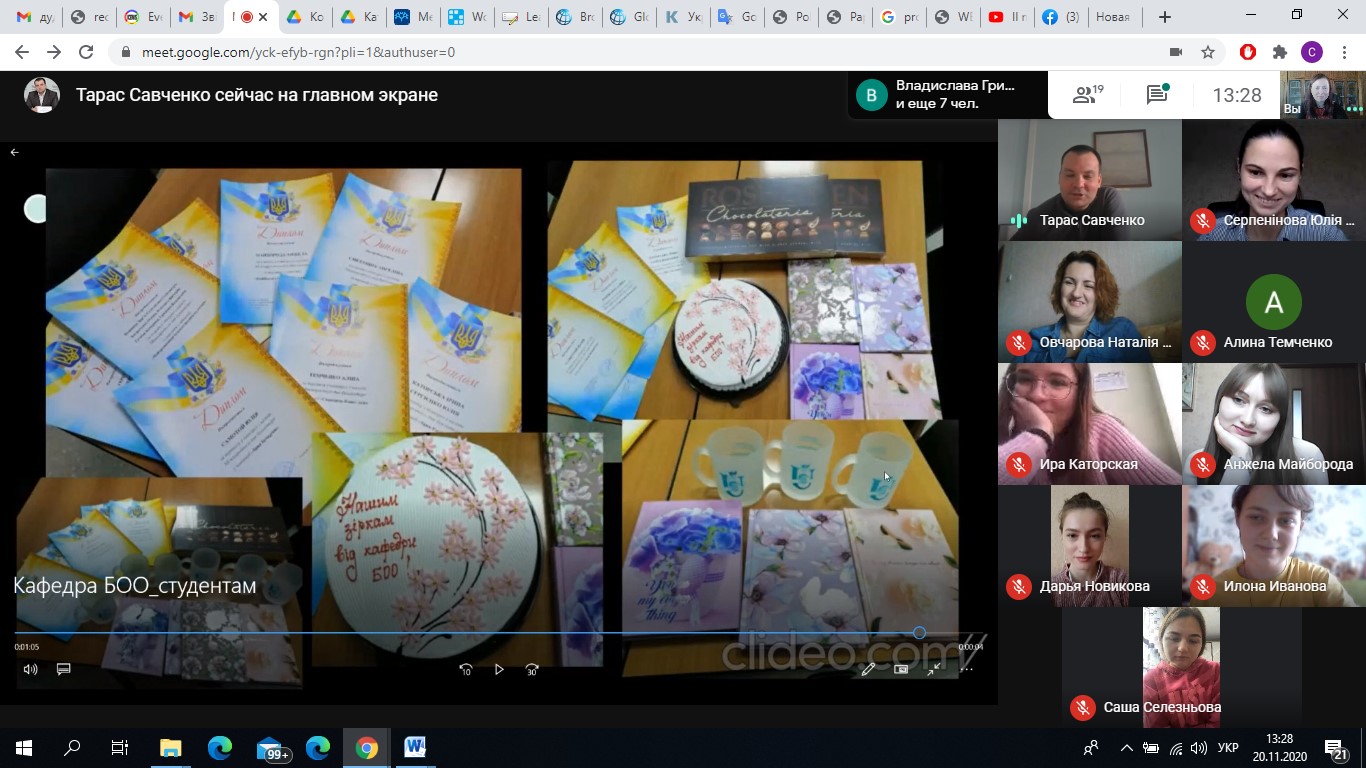Select Ира Каторская's video tile
This screenshot has width=1366, height=768.
click(x=1090, y=424)
